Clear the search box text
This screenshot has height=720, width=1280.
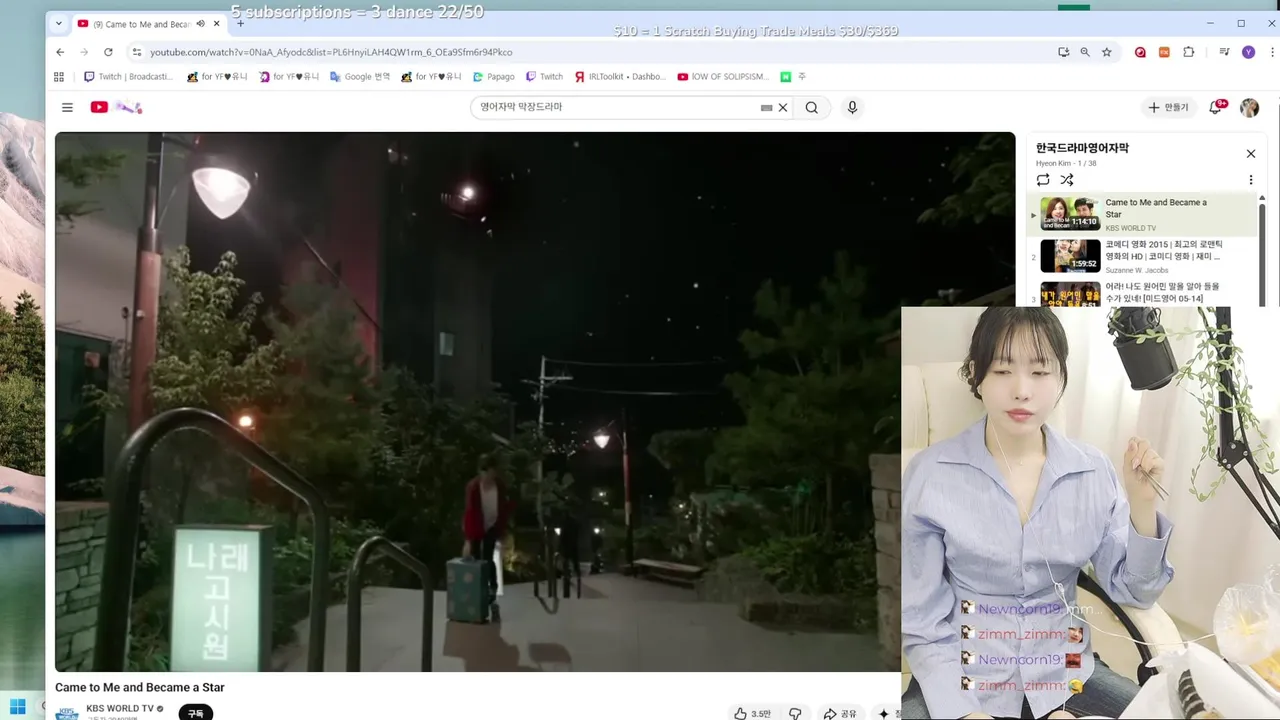point(783,107)
